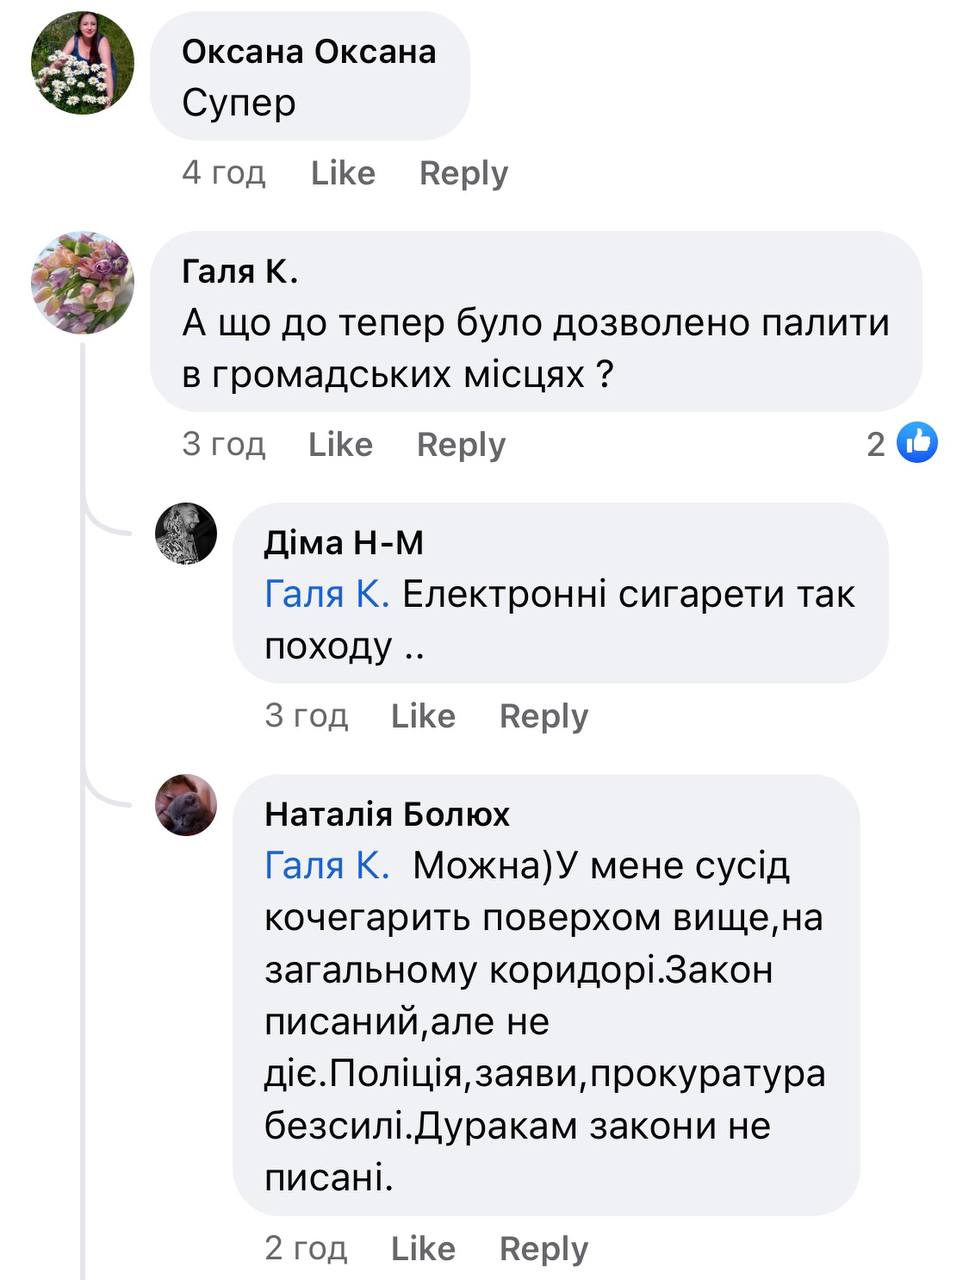Like Оксана Оксана's "Супер" comment
This screenshot has width=969, height=1280.
point(343,173)
